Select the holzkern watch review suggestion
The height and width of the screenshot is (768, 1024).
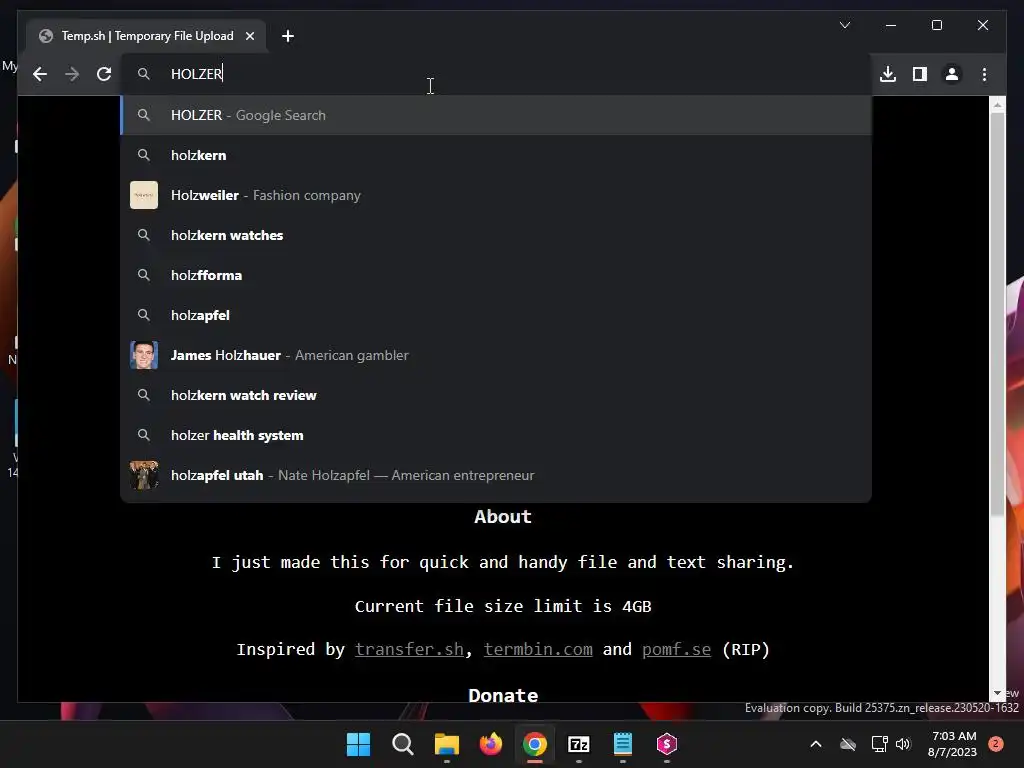click(x=496, y=395)
